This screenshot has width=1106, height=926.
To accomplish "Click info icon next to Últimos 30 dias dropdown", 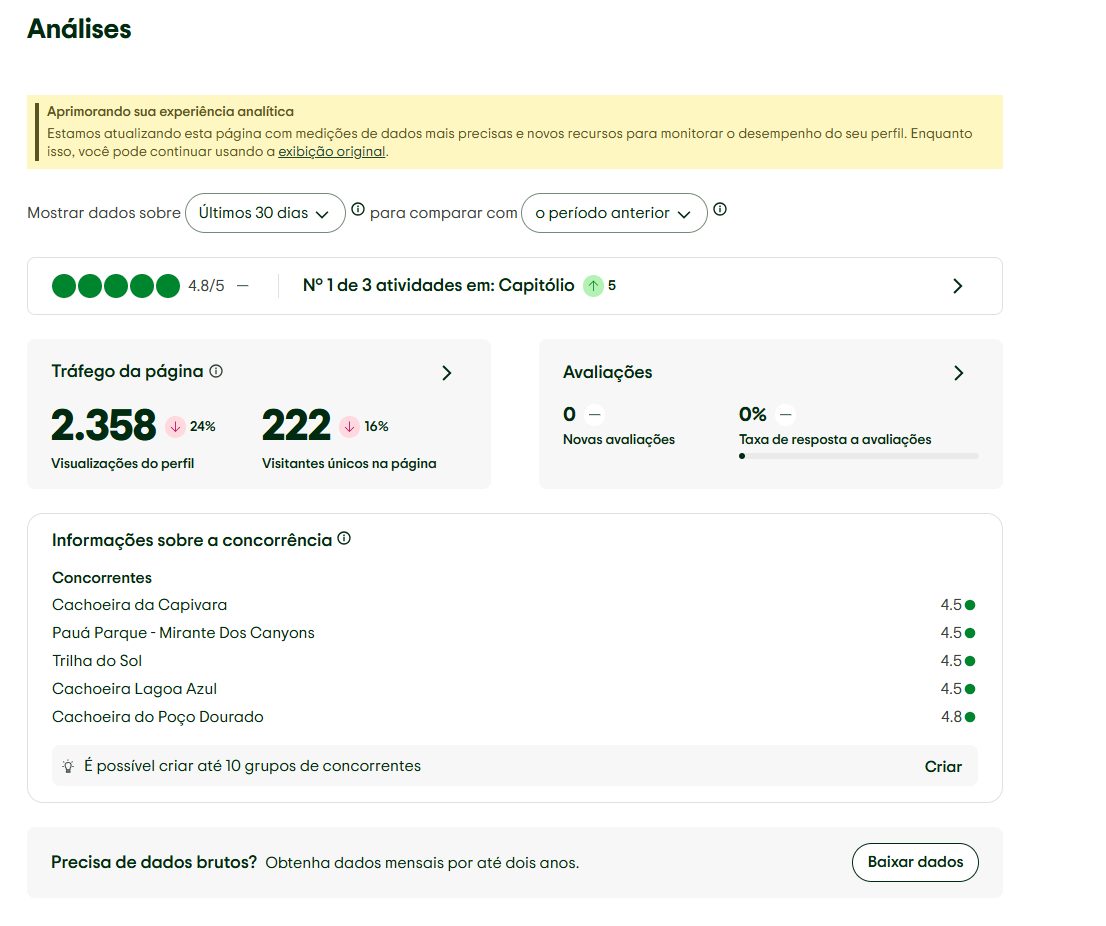I will click(x=358, y=209).
